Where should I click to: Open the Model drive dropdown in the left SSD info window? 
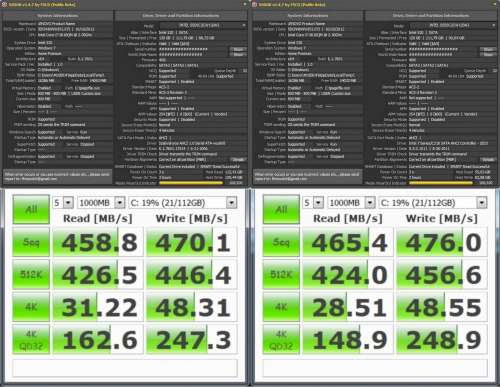pos(203,25)
